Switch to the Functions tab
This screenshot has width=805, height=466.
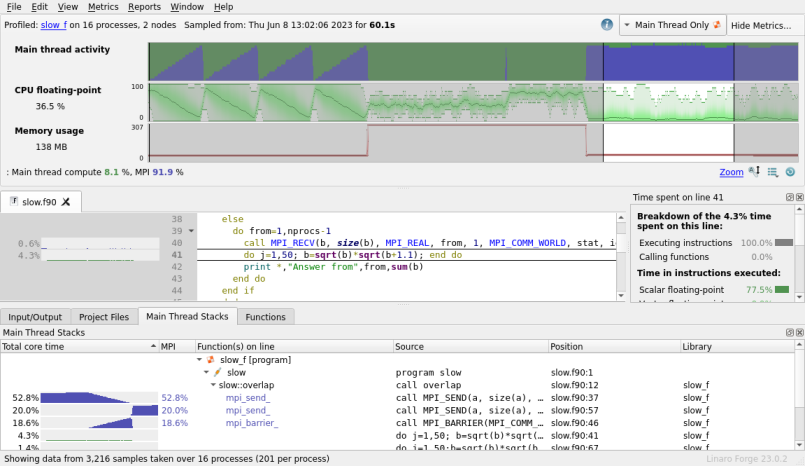coord(265,317)
